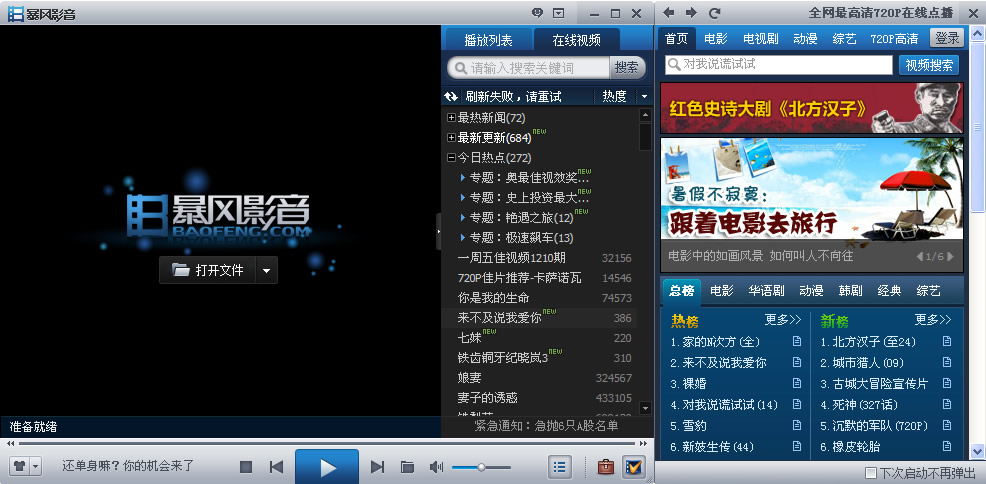Open the 电影 top navigation tab

[x=716, y=38]
